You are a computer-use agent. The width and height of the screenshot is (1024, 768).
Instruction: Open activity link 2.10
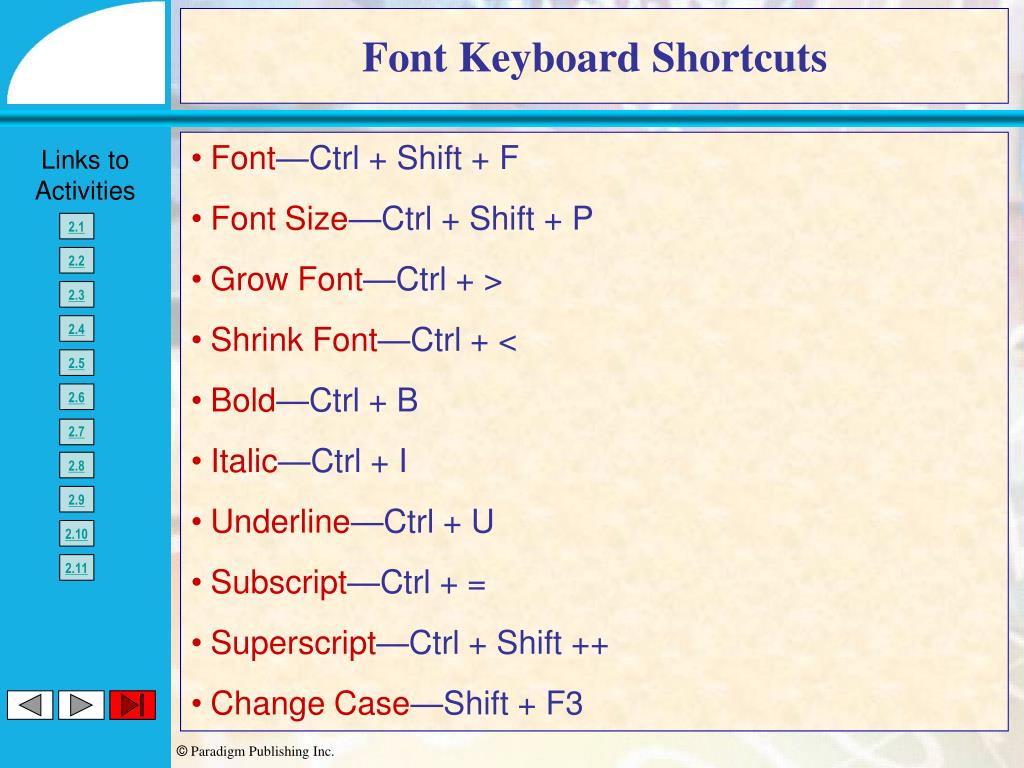pos(76,534)
